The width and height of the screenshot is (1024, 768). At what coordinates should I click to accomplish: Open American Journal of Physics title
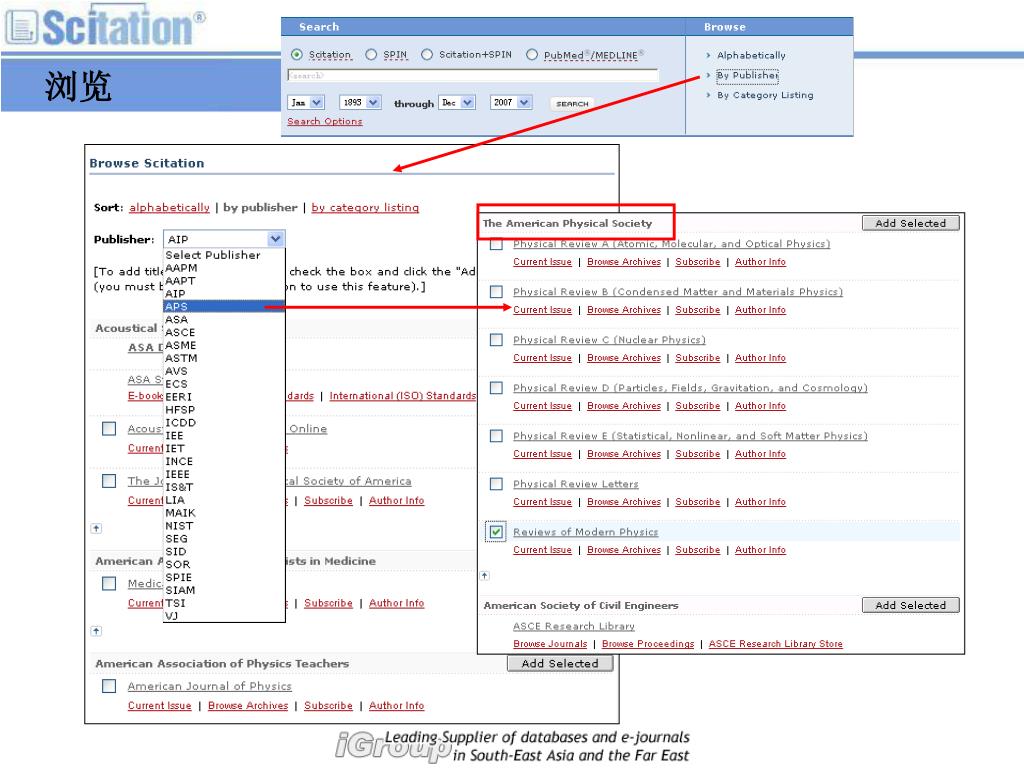coord(210,686)
